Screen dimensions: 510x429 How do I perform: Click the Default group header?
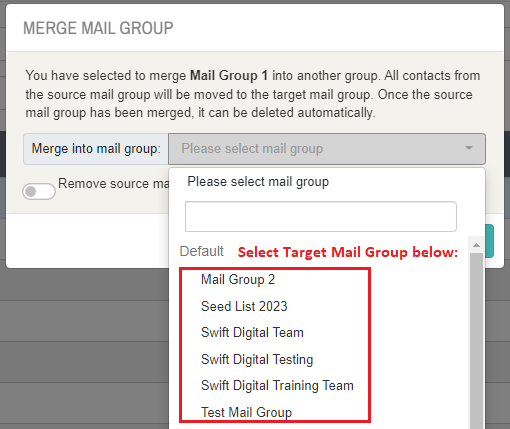coord(201,251)
